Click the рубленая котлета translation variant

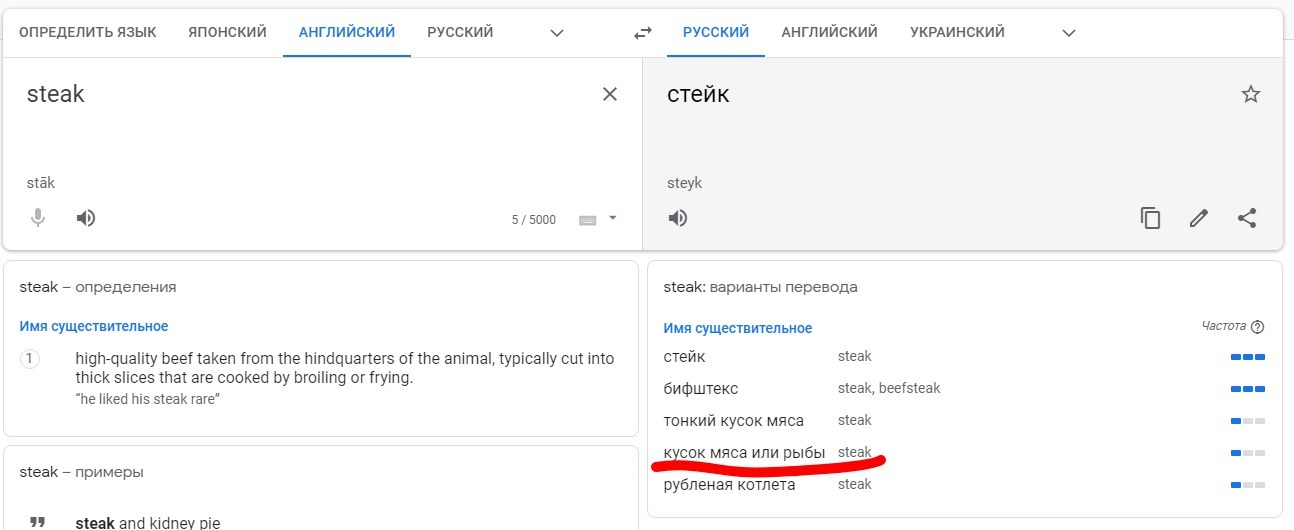729,485
